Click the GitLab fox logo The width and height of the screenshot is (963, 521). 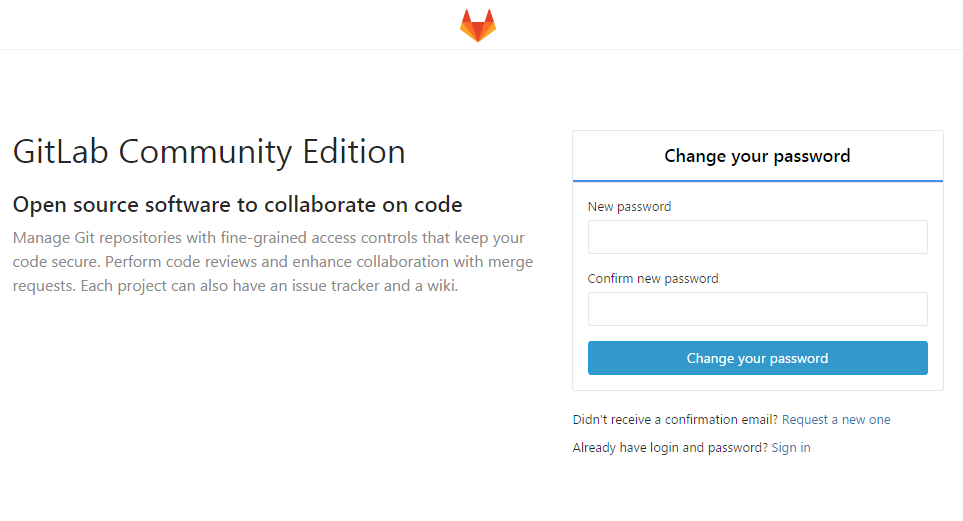pos(478,26)
